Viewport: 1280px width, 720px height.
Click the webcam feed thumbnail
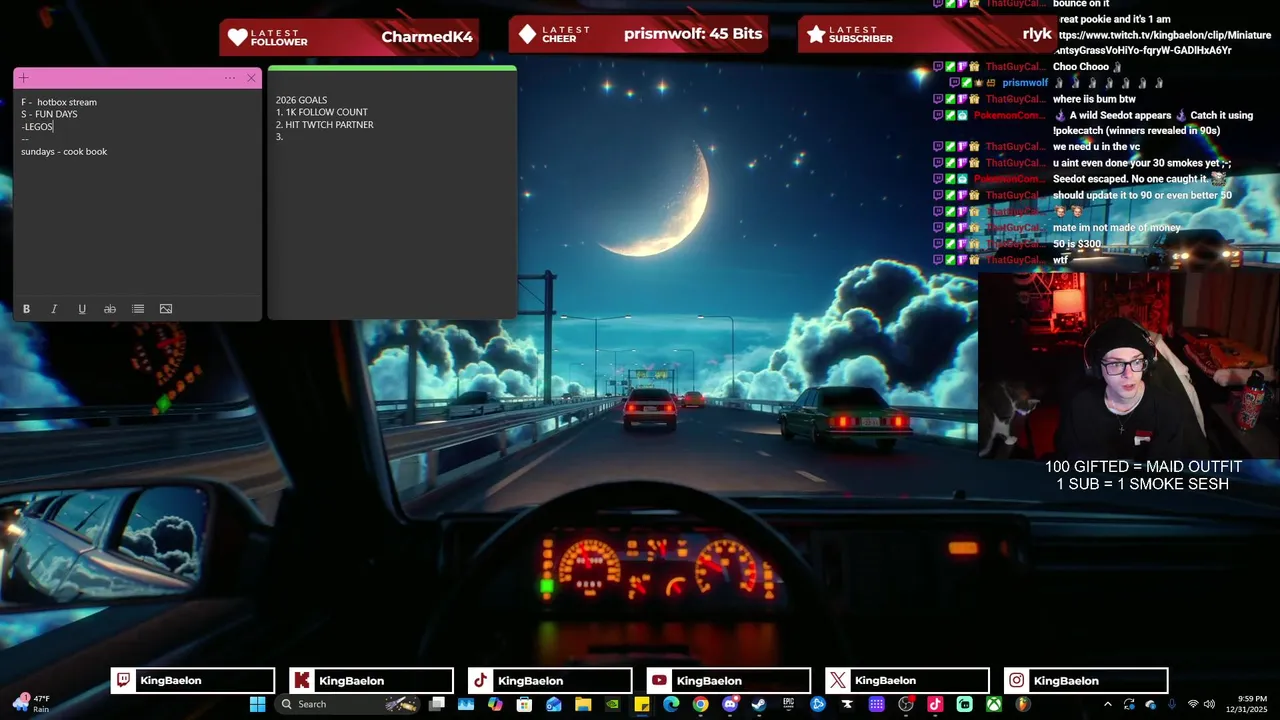[1129, 364]
